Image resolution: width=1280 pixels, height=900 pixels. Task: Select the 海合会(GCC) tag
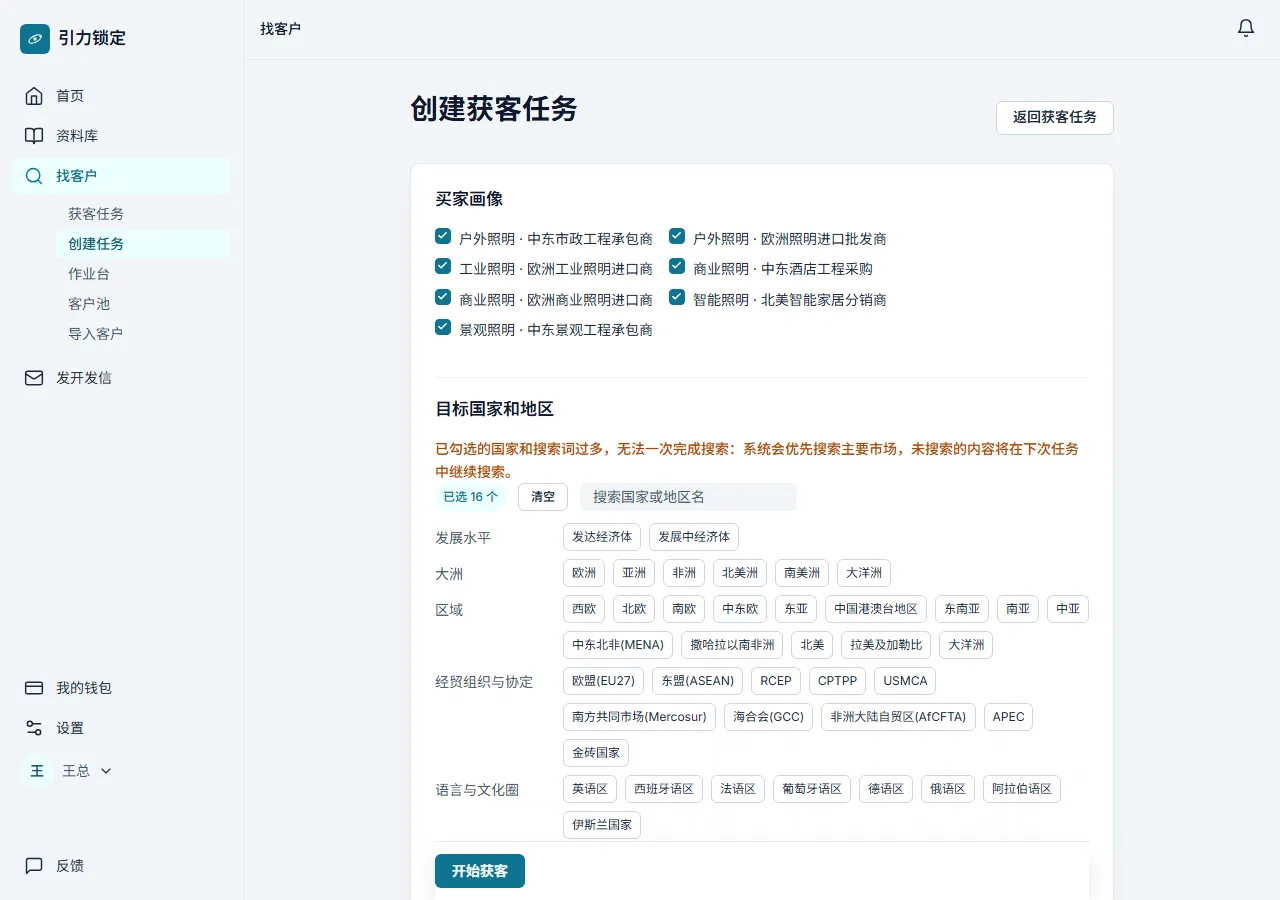pyautogui.click(x=768, y=717)
